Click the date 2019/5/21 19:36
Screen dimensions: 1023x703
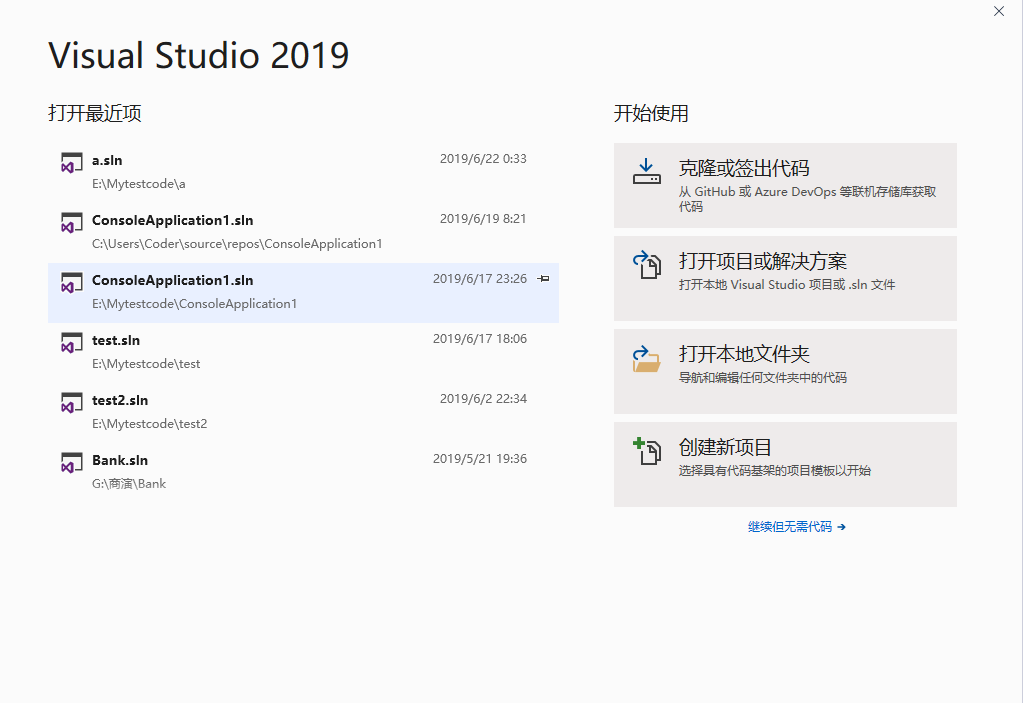(x=480, y=459)
